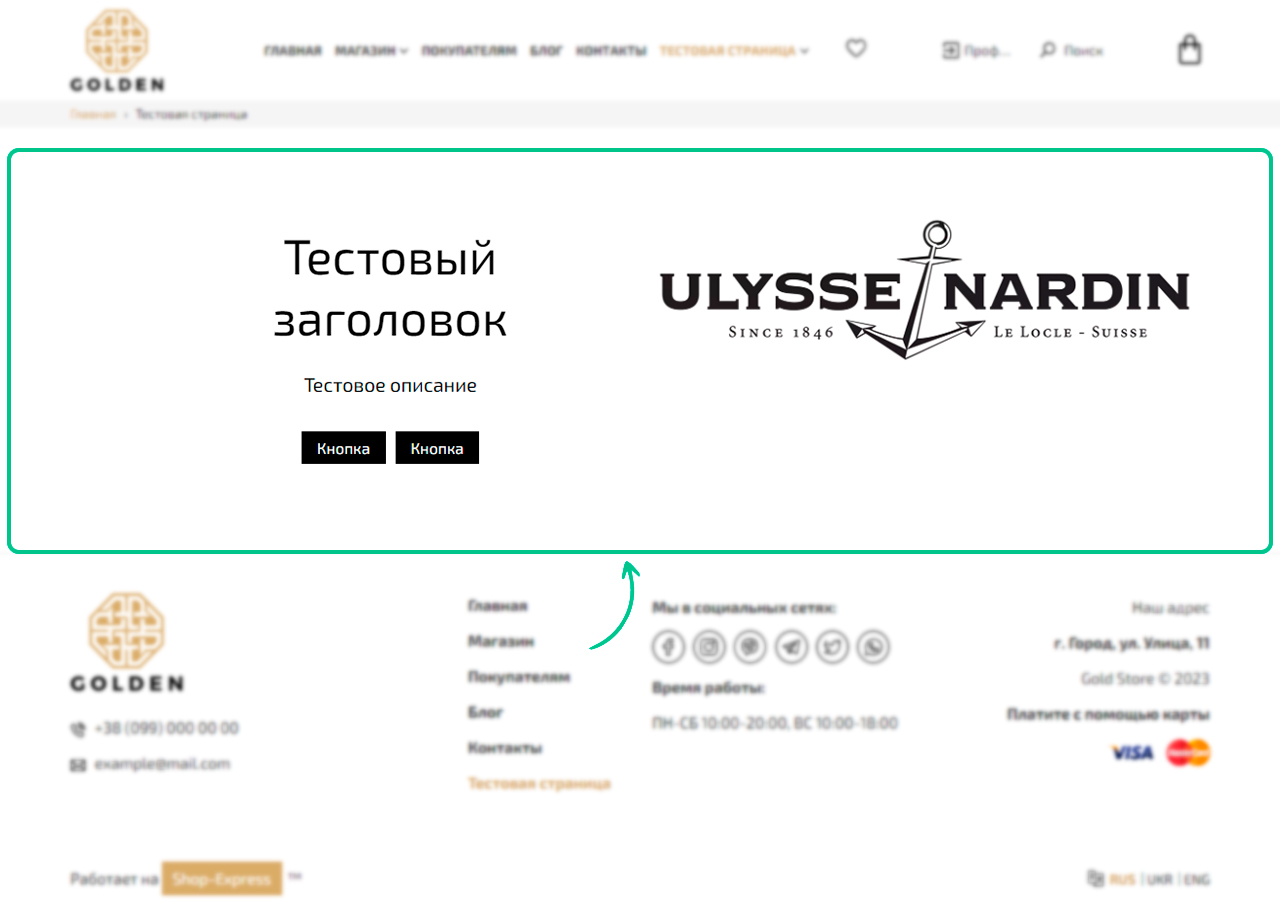This screenshot has height=913, width=1280.
Task: Click the right Кнопка button
Action: tap(437, 448)
